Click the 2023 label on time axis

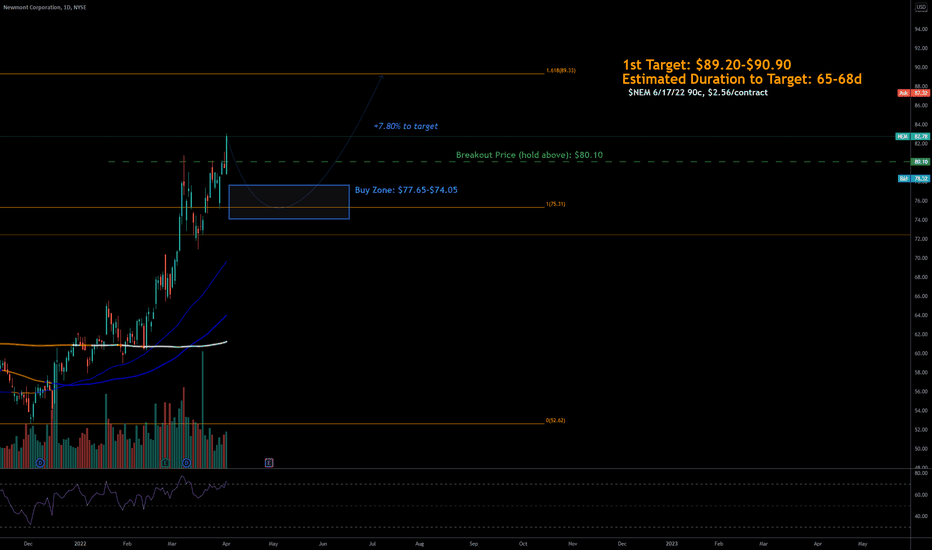click(672, 543)
